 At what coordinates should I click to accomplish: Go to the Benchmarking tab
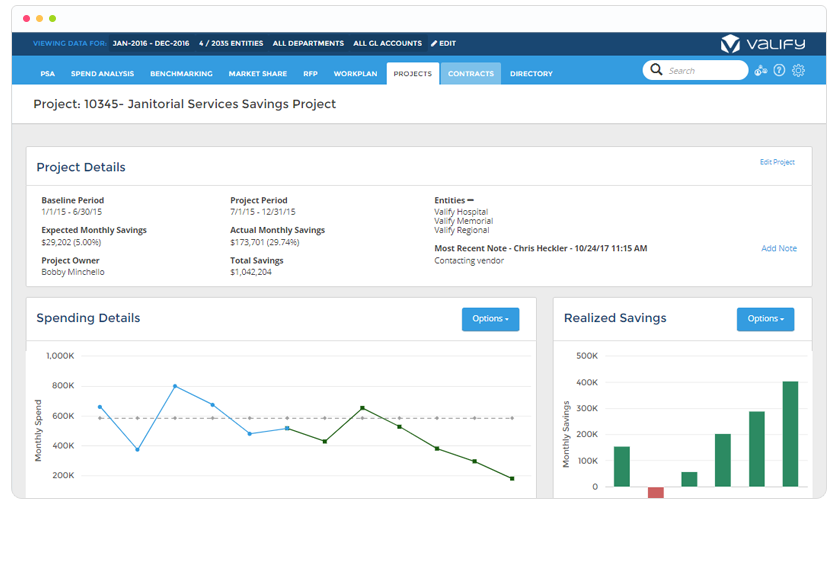pyautogui.click(x=181, y=74)
